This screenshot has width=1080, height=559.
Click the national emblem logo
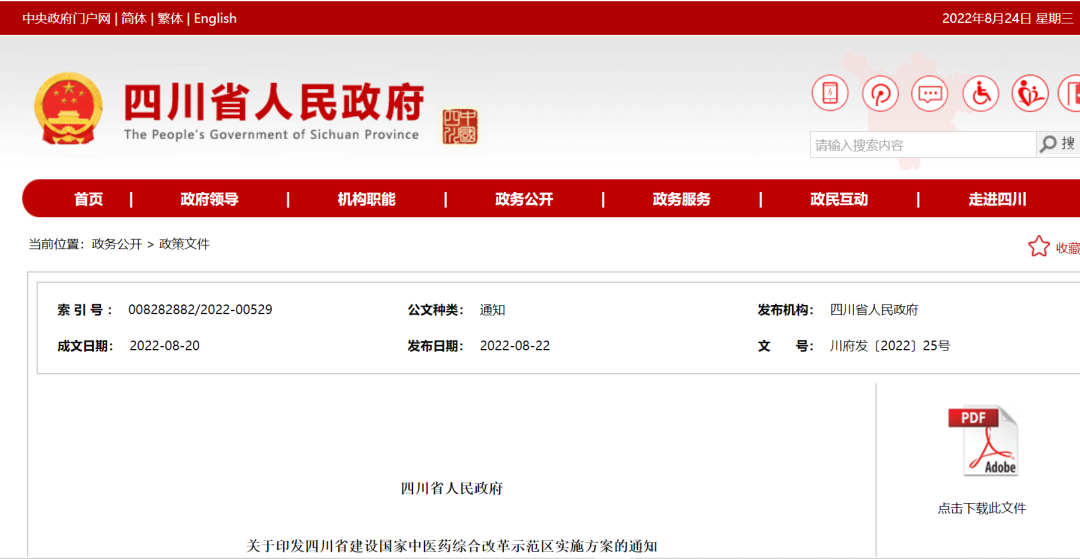click(x=68, y=109)
